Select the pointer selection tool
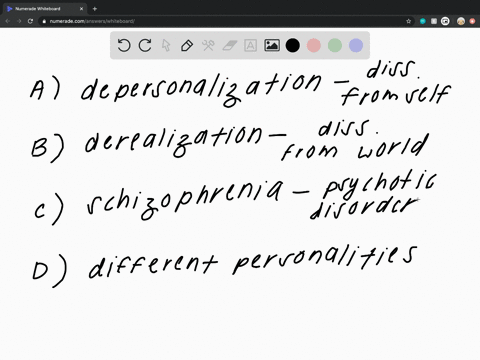 tap(166, 45)
